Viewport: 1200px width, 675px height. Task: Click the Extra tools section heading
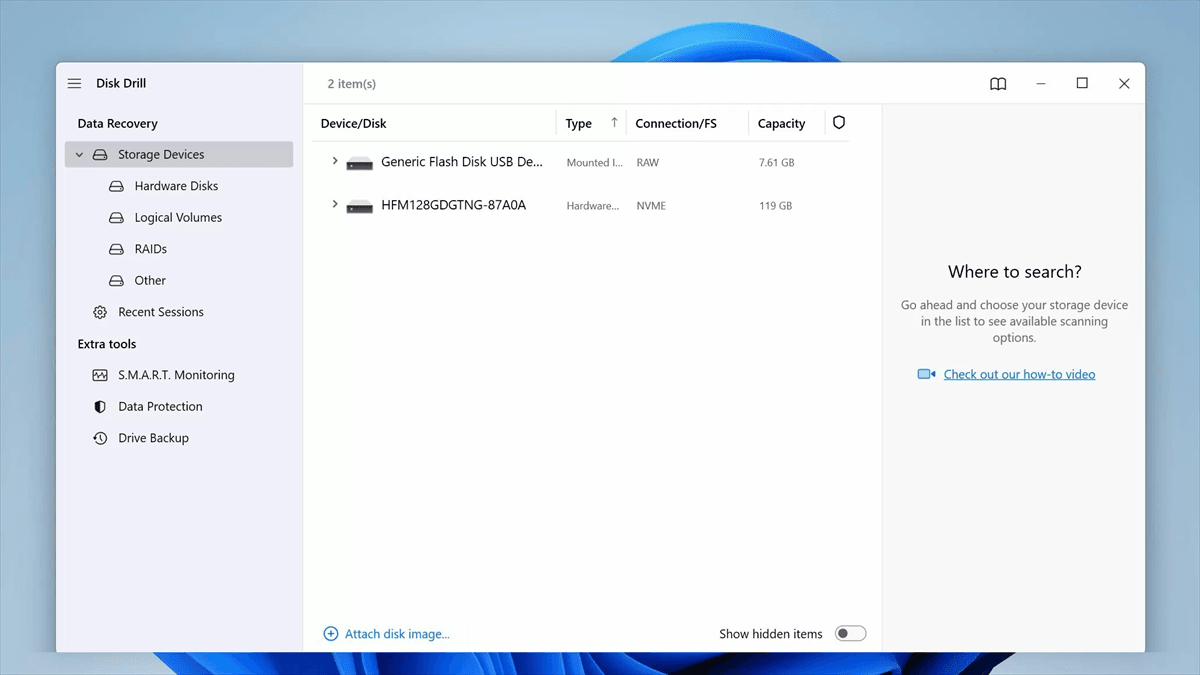tap(107, 344)
